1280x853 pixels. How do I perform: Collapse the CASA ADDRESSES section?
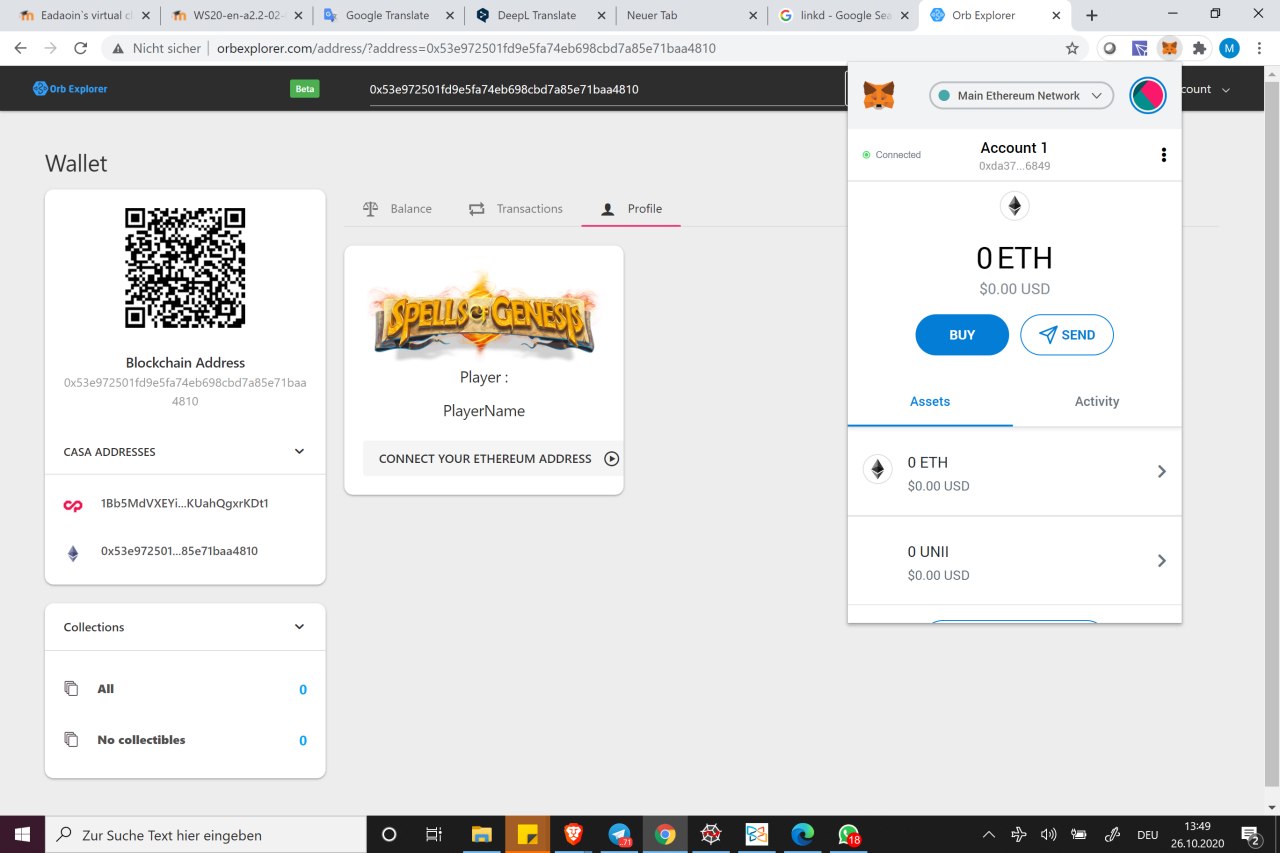[299, 452]
